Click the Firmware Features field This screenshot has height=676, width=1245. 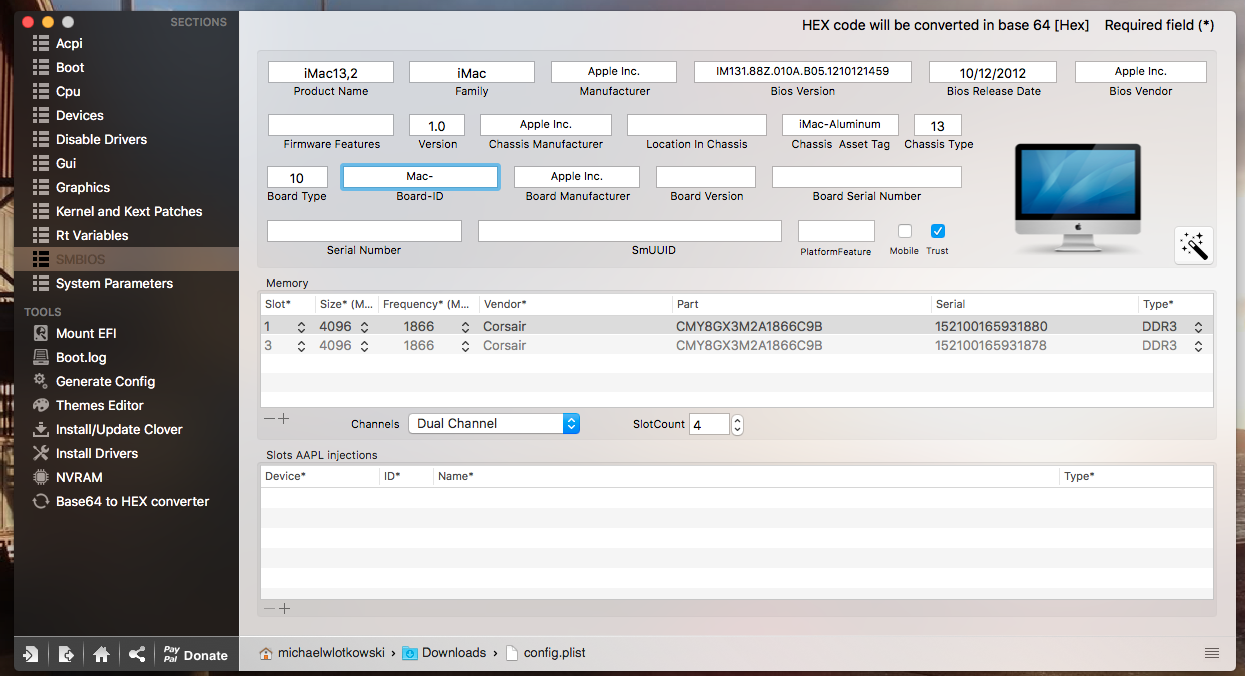coord(331,125)
